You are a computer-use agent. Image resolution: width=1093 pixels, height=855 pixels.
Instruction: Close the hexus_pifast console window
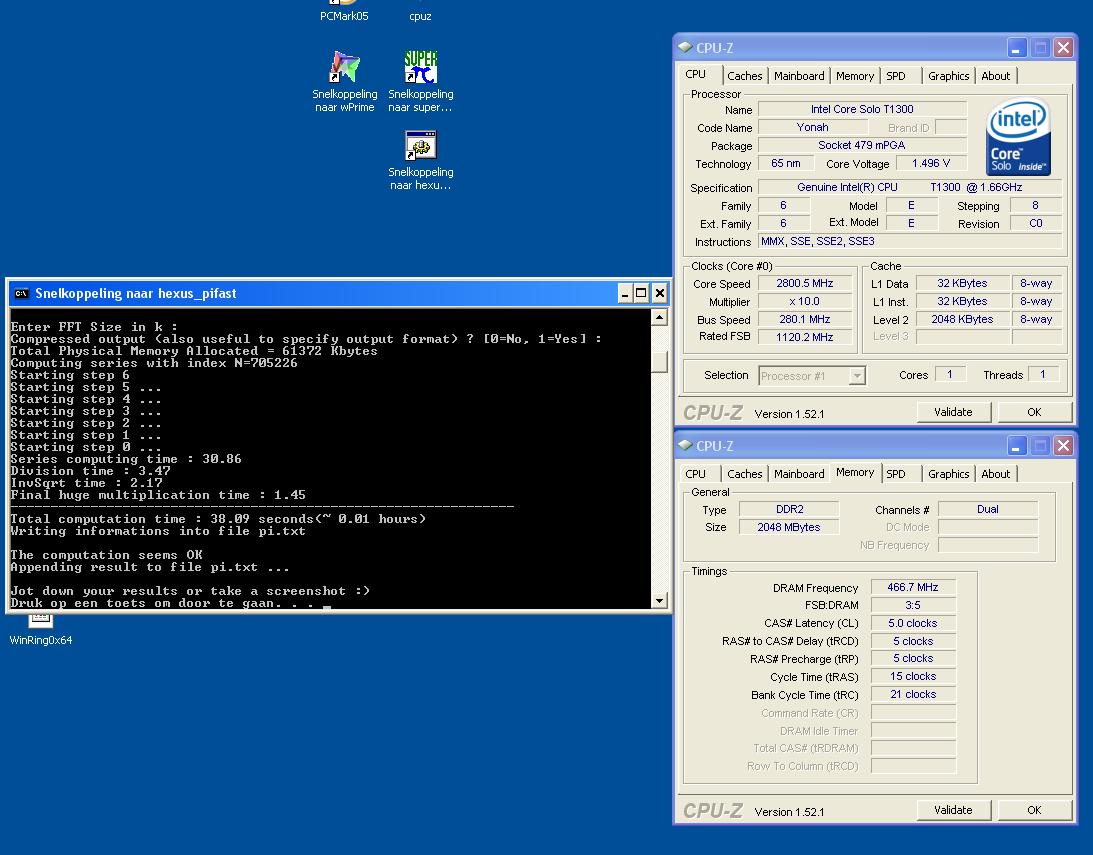(659, 293)
